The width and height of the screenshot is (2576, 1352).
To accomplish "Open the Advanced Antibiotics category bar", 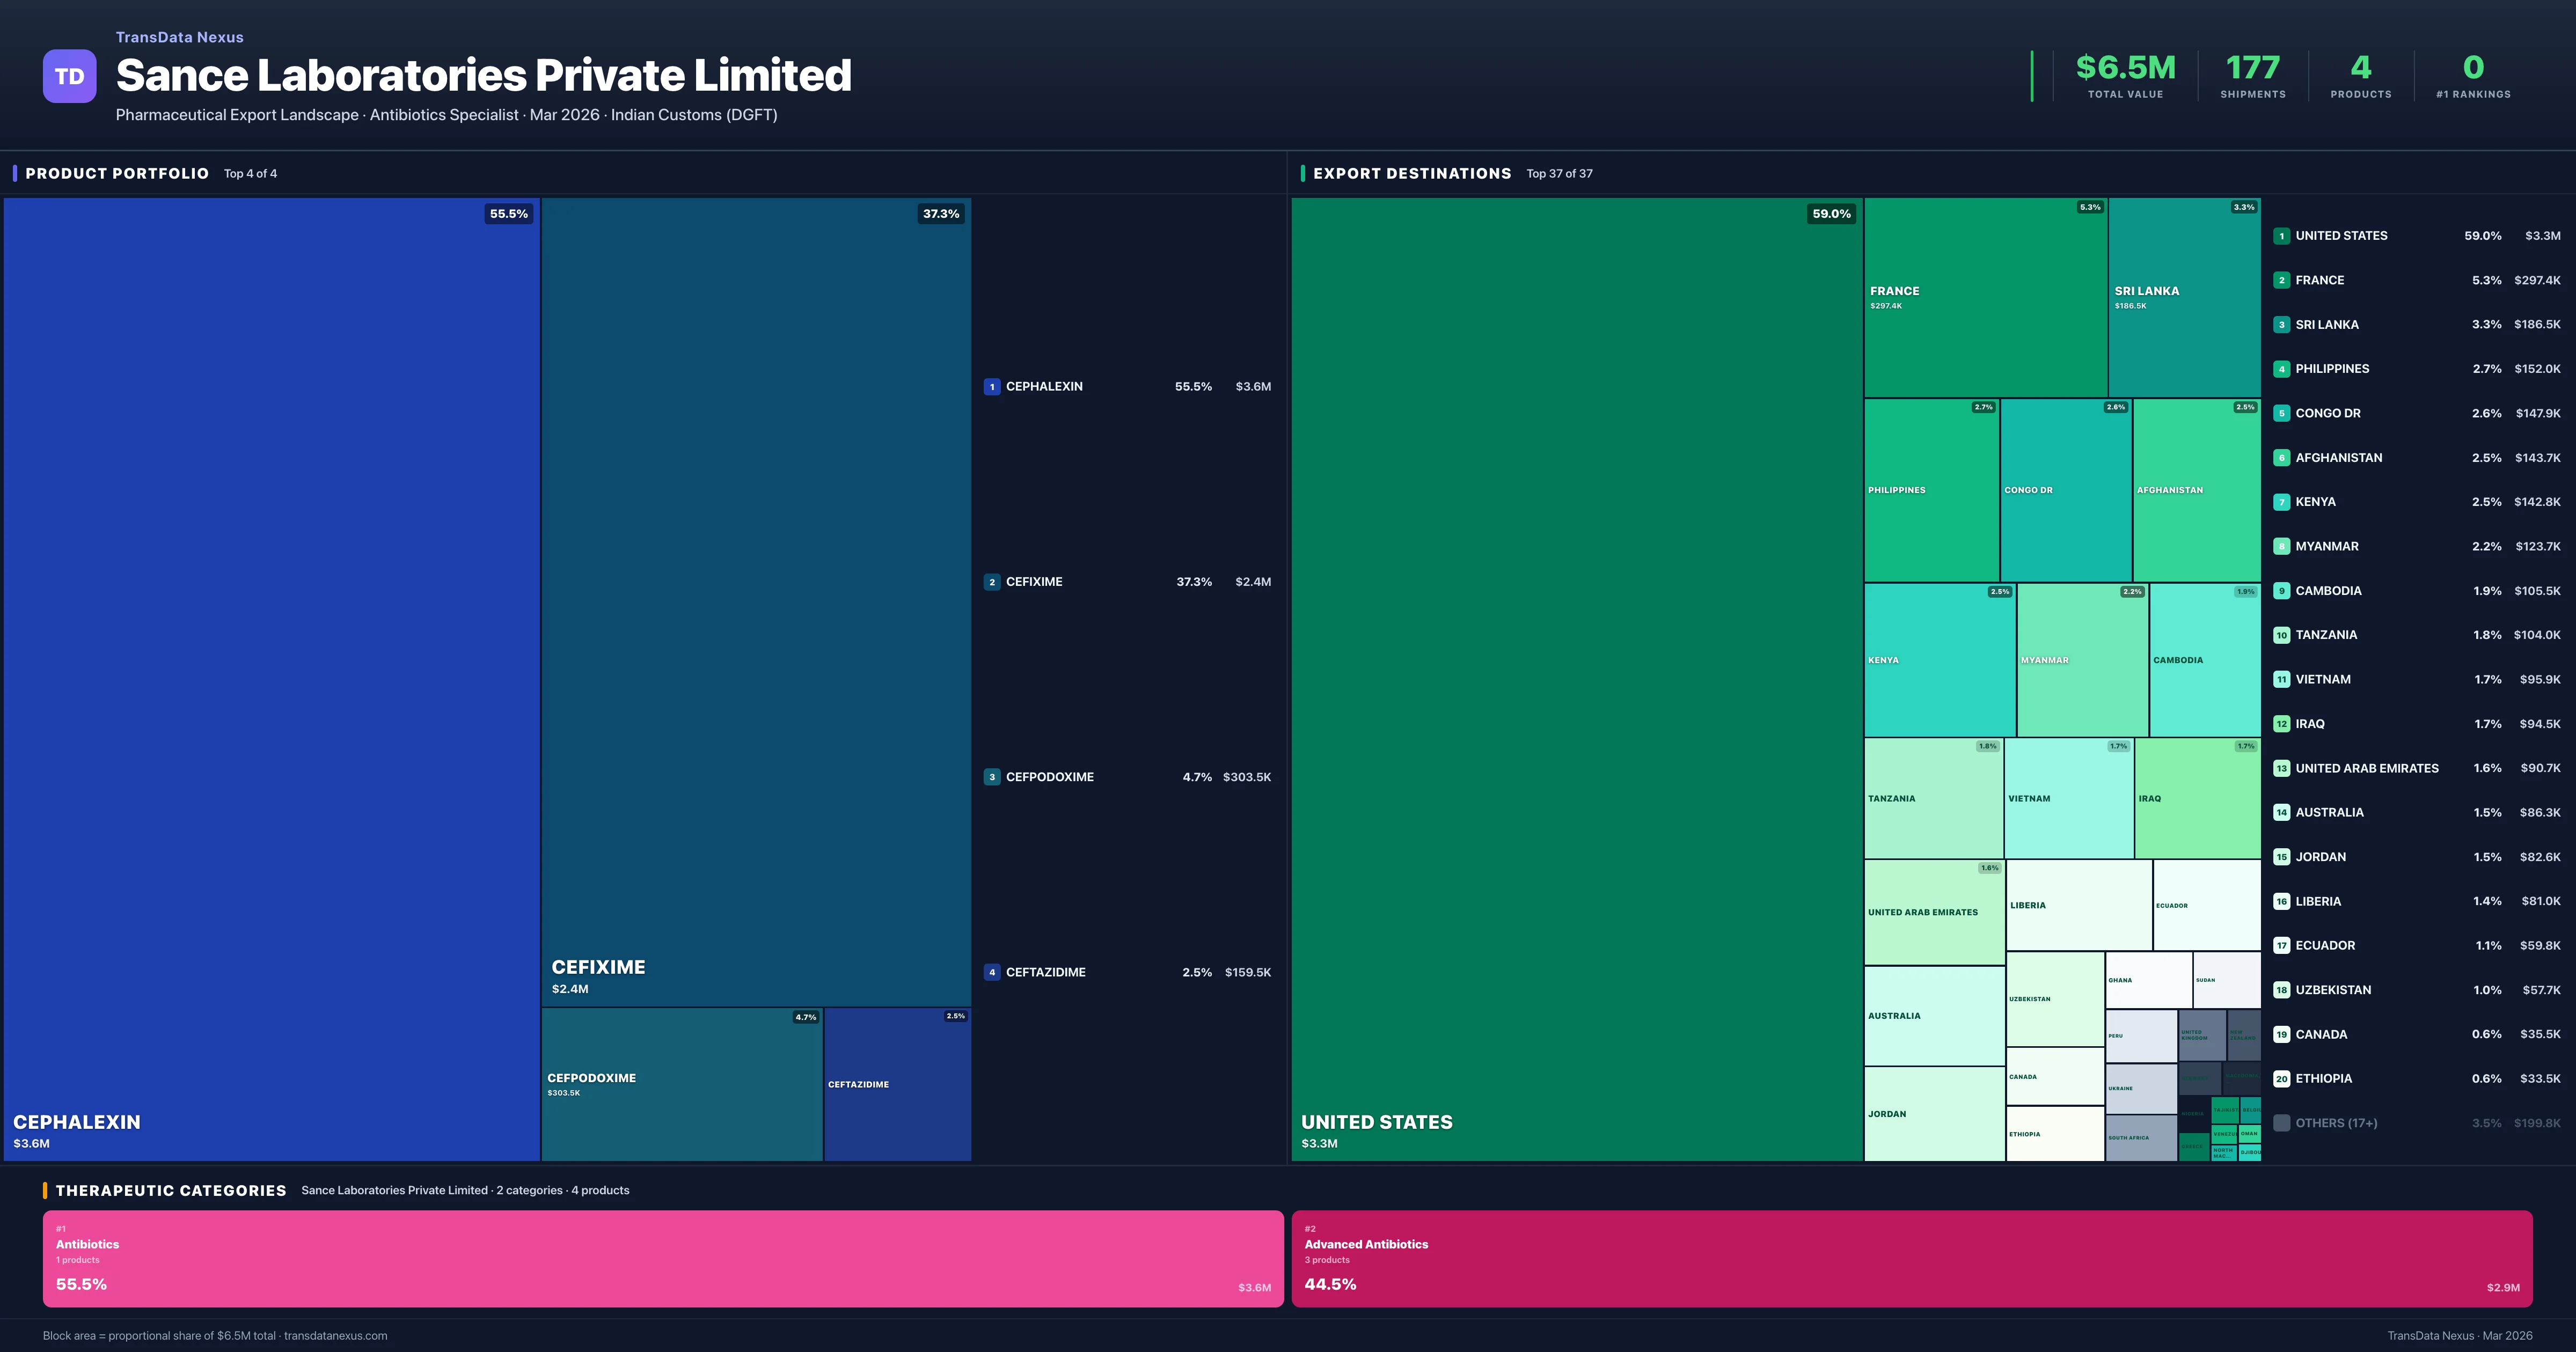I will (x=1911, y=1259).
